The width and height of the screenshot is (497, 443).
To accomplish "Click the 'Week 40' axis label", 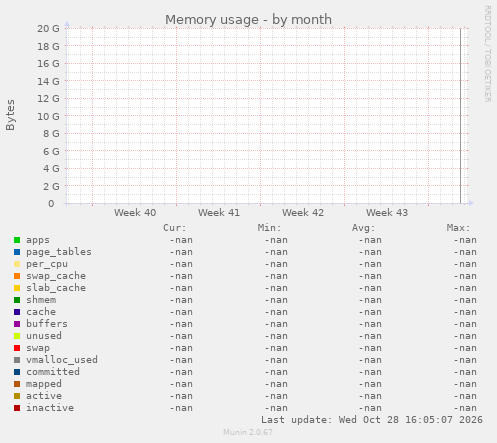I will pyautogui.click(x=135, y=213).
